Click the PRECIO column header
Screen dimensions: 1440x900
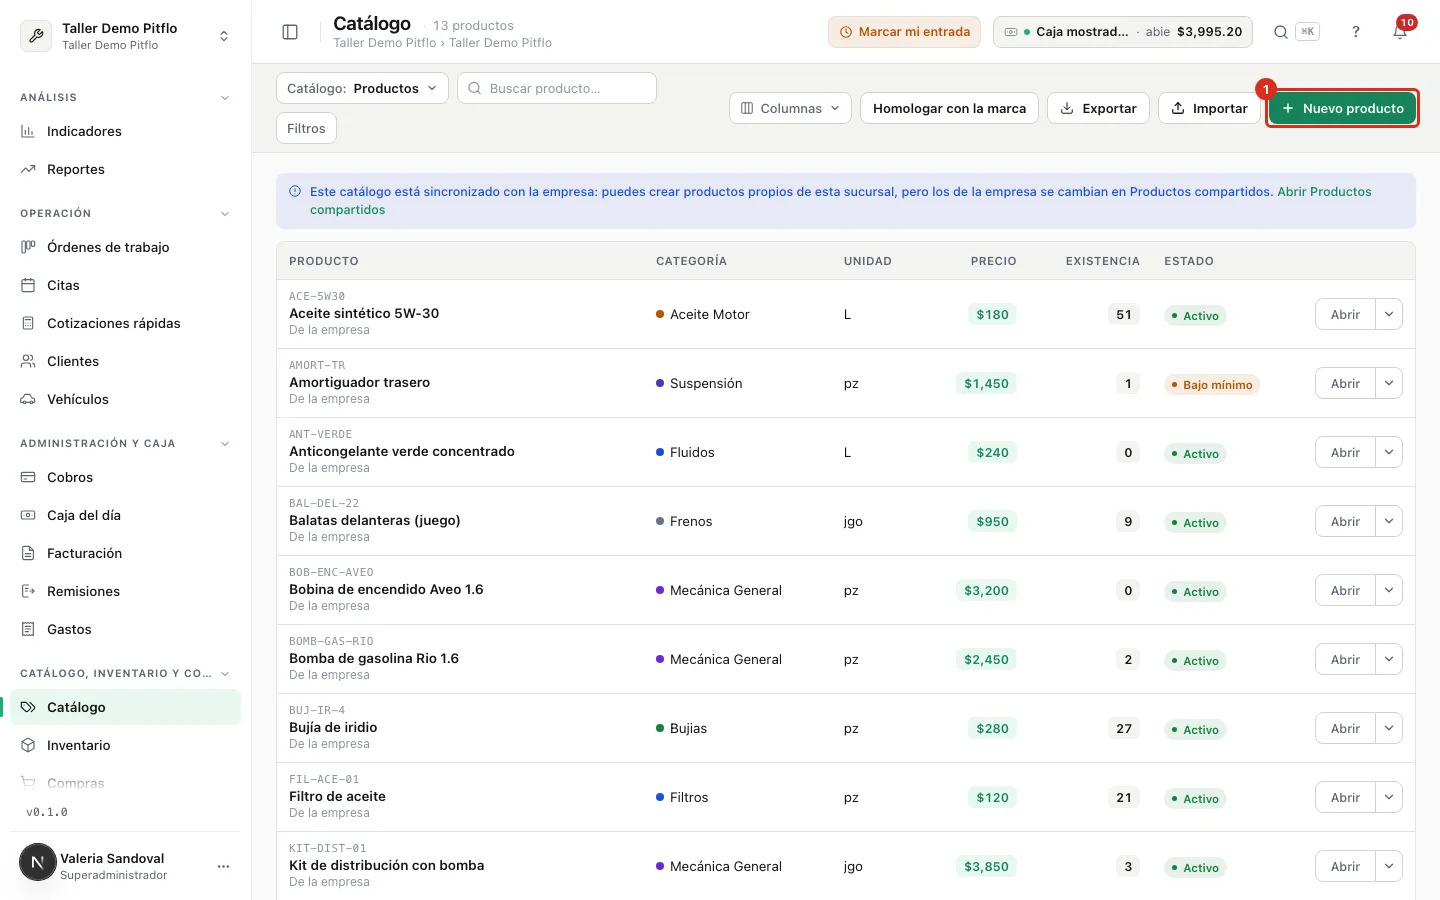(993, 261)
